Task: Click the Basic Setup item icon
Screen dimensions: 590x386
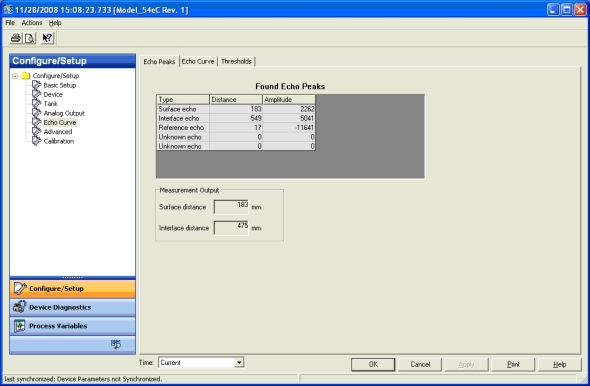Action: (x=36, y=85)
